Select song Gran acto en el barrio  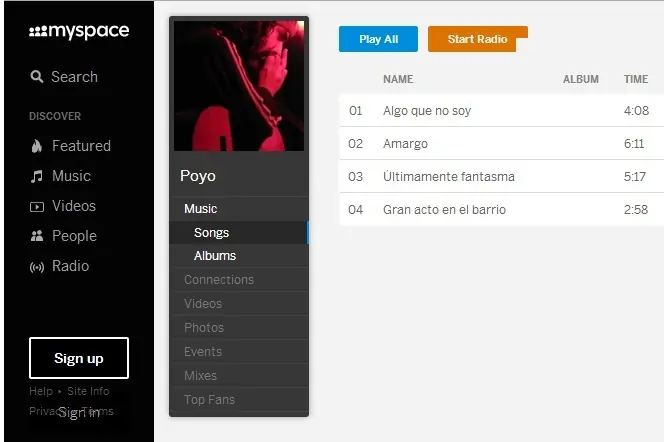(444, 210)
